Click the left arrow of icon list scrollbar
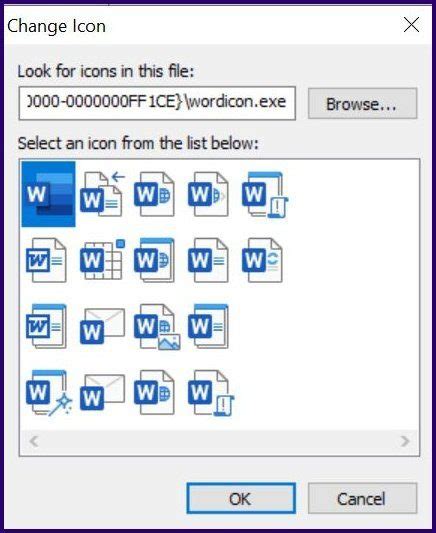This screenshot has width=436, height=533. 34,441
